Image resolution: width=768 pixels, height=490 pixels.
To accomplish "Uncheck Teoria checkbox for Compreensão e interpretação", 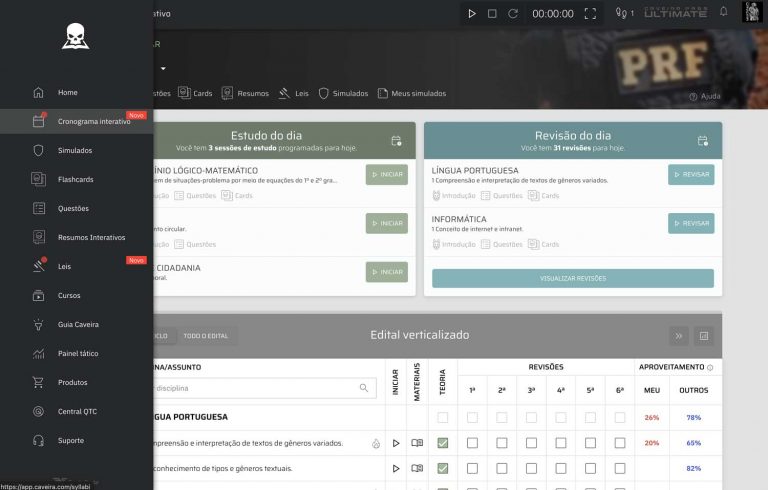I will pos(443,442).
